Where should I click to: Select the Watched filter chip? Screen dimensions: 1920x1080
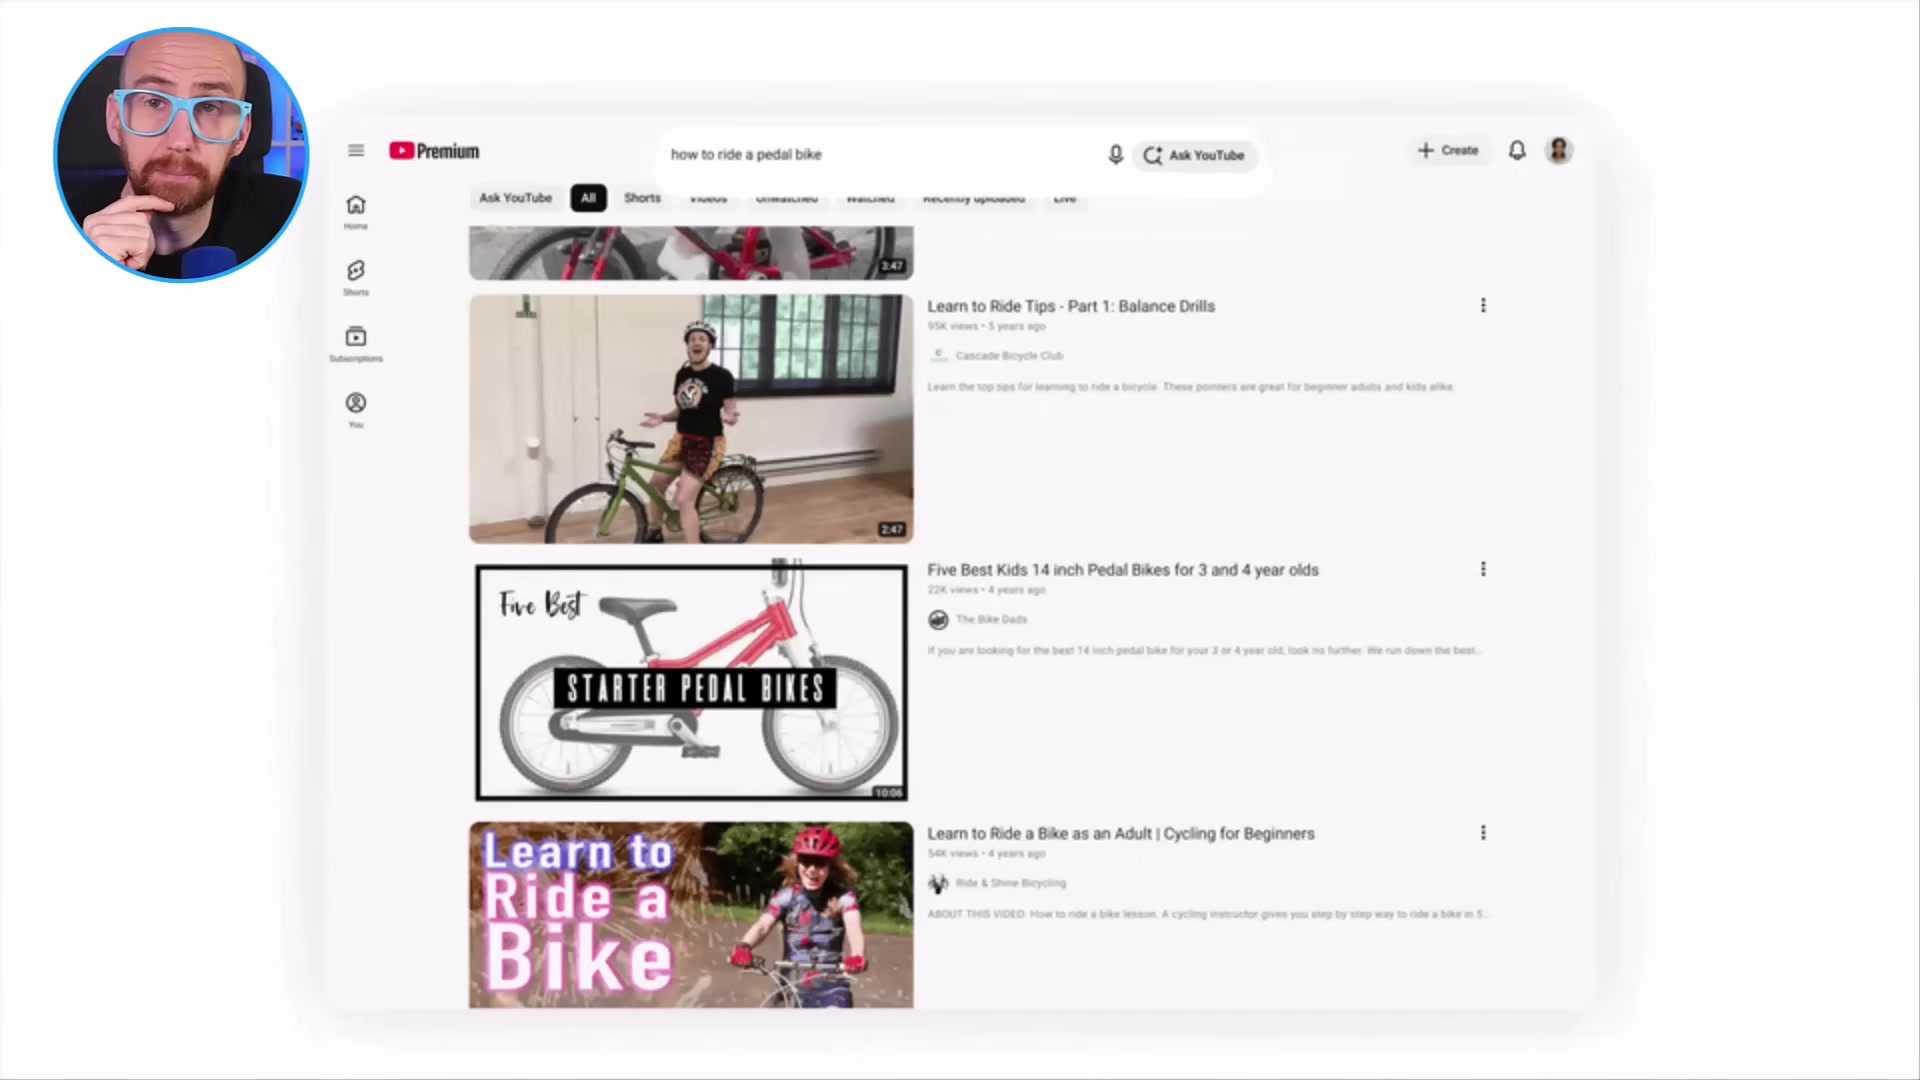point(870,198)
